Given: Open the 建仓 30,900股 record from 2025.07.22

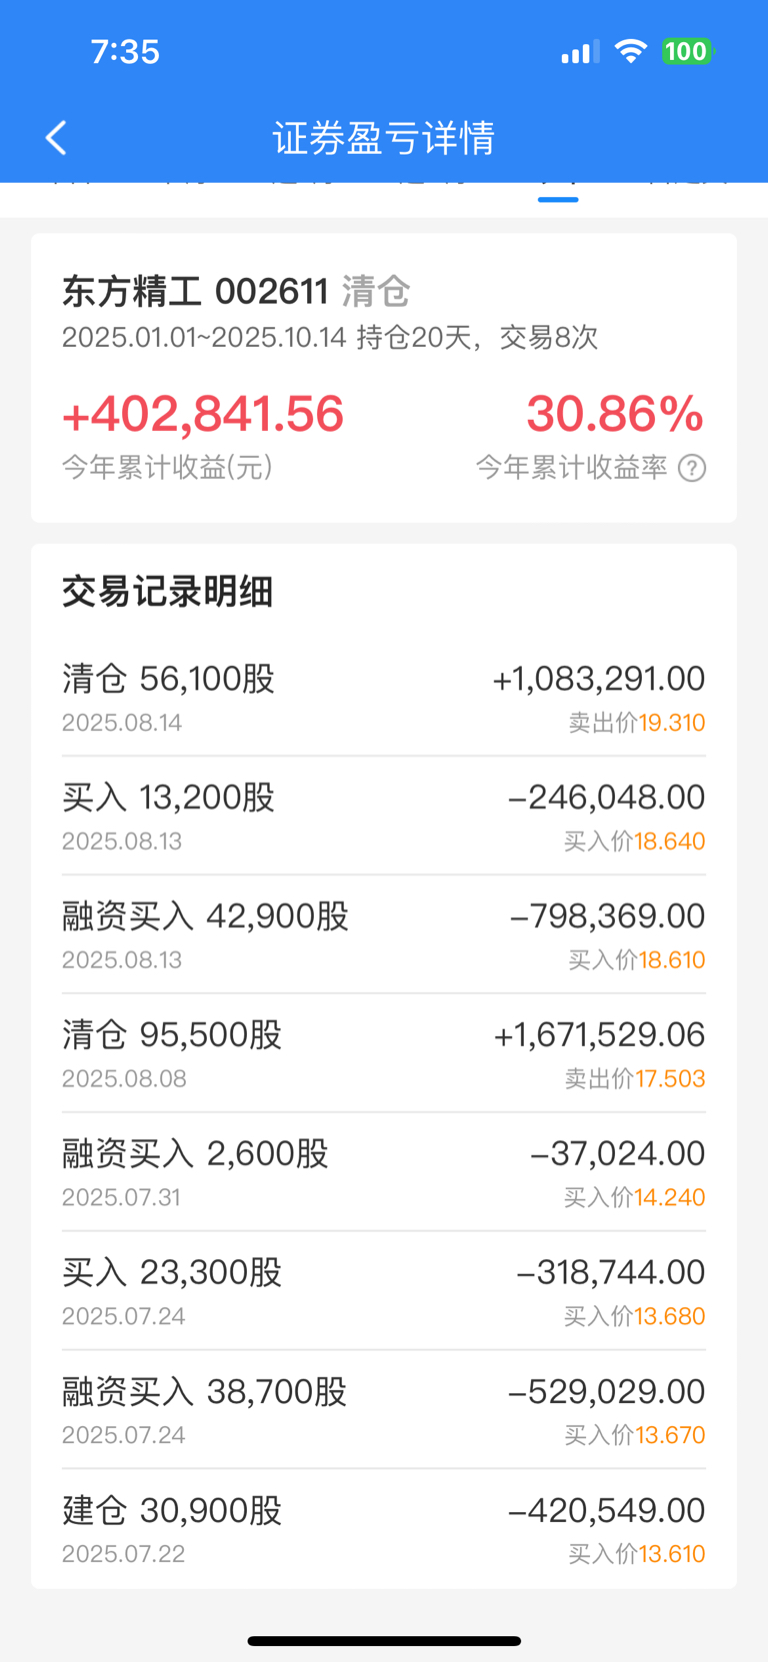Looking at the screenshot, I should point(384,1530).
